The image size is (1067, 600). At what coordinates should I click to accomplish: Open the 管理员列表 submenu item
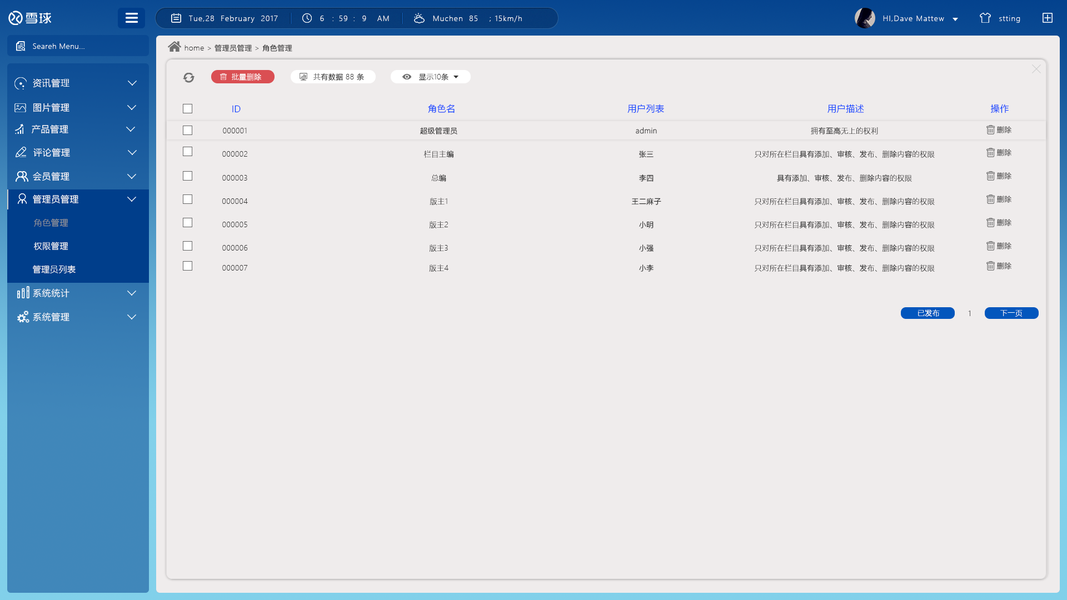54,269
